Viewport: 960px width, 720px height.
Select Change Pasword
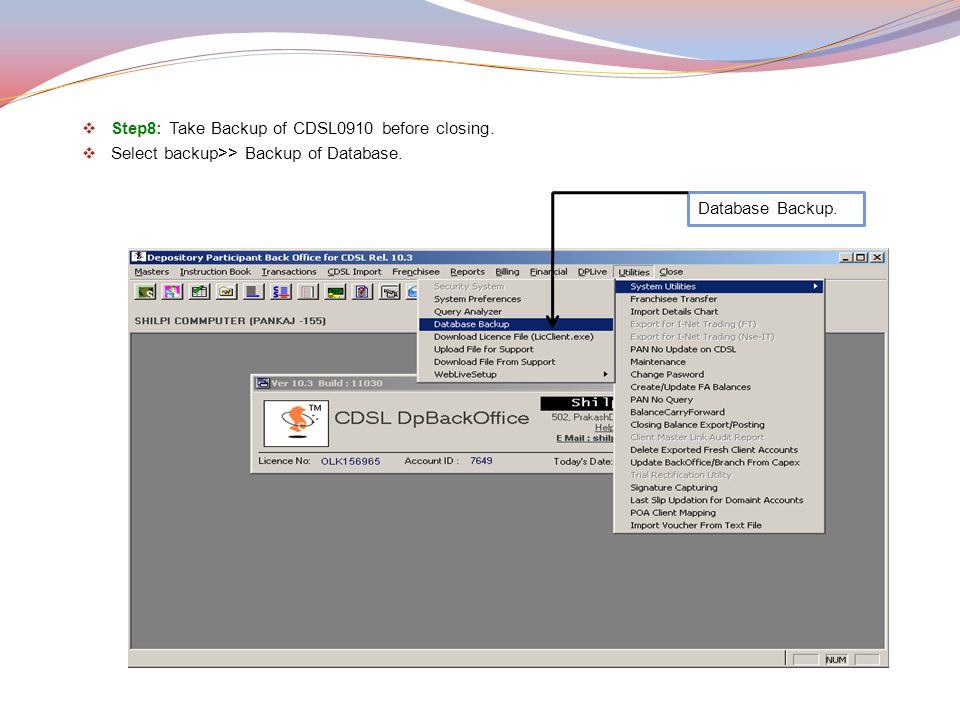[x=719, y=375]
